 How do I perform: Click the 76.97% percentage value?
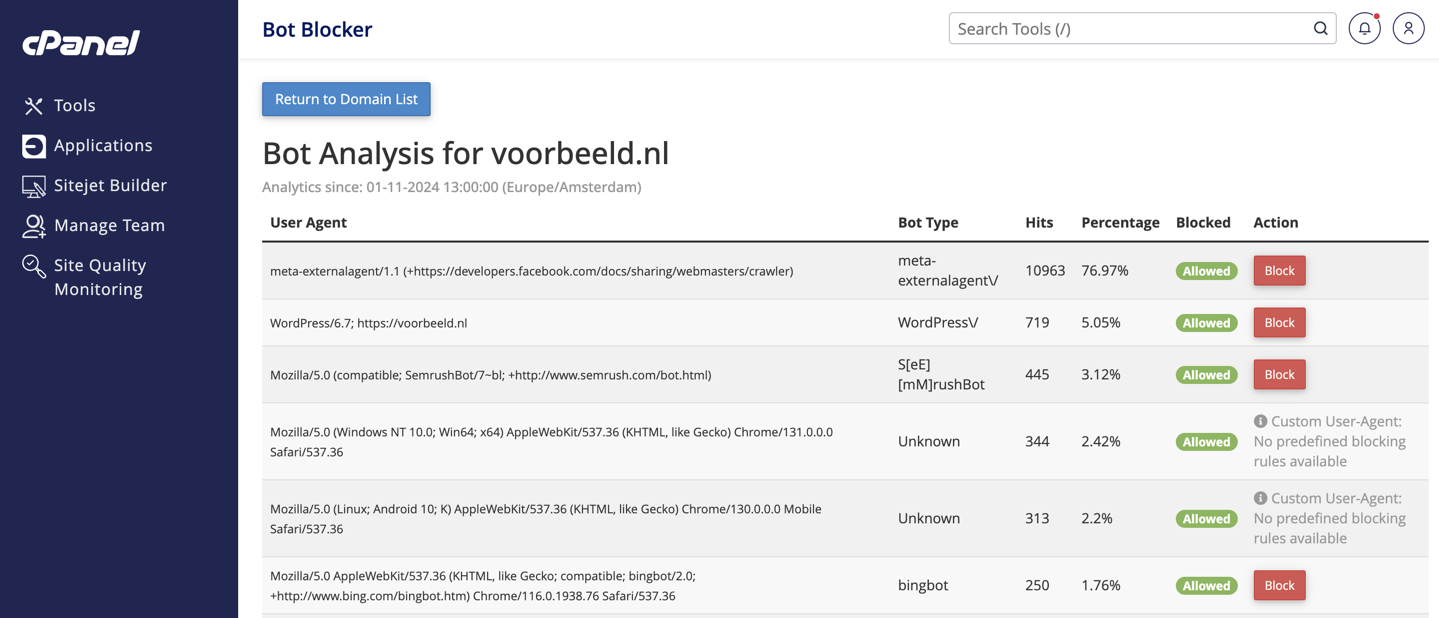[1105, 271]
